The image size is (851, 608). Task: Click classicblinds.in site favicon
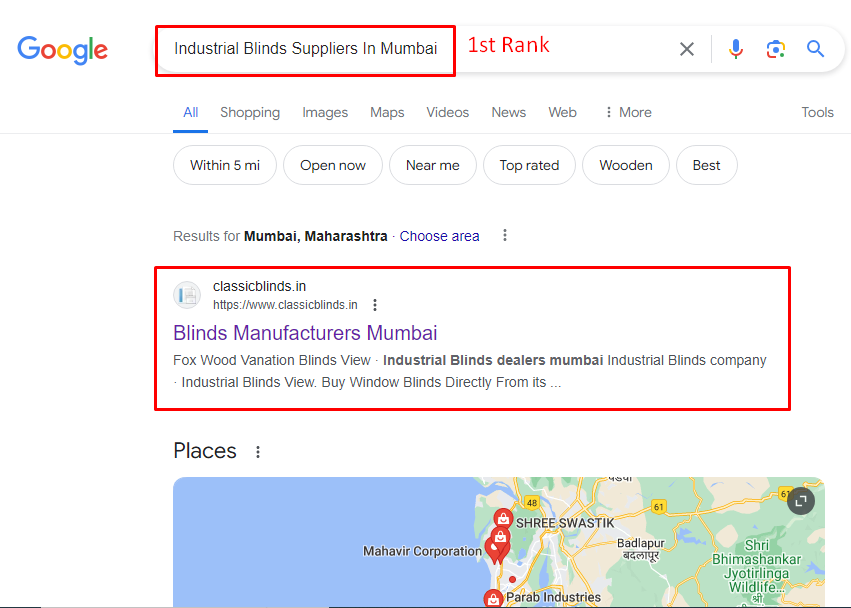click(x=187, y=295)
